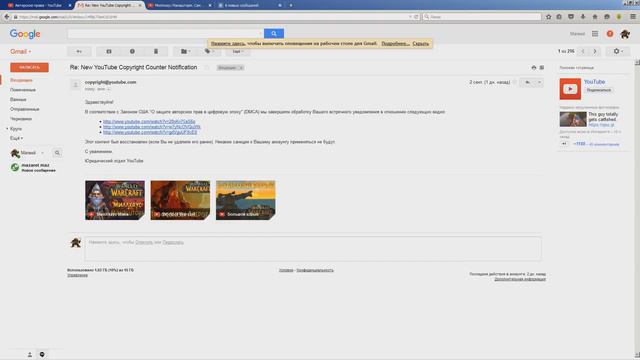Open the Gmail product switcher dropdown
Image resolution: width=640 pixels, height=360 pixels.
21,51
